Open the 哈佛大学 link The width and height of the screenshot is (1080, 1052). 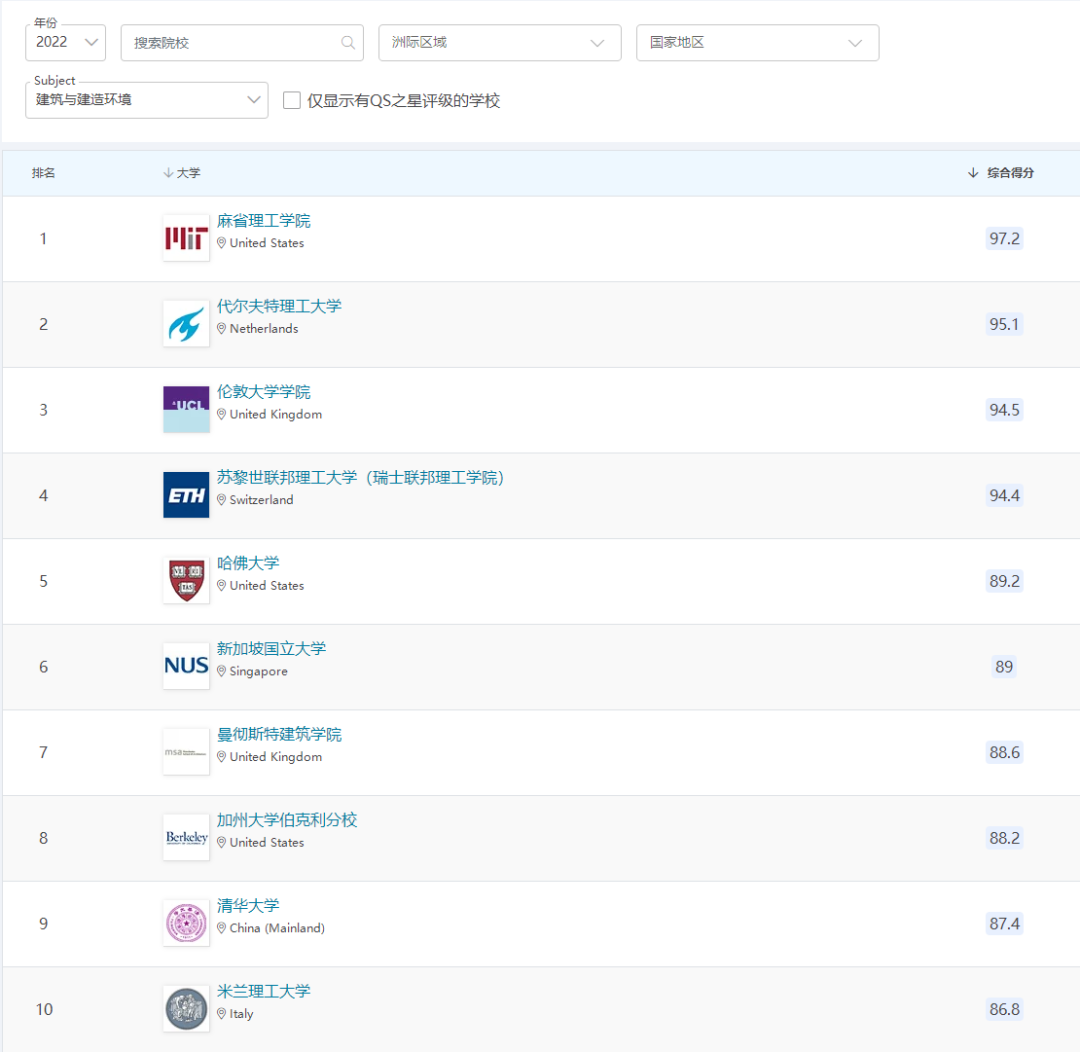tap(248, 563)
